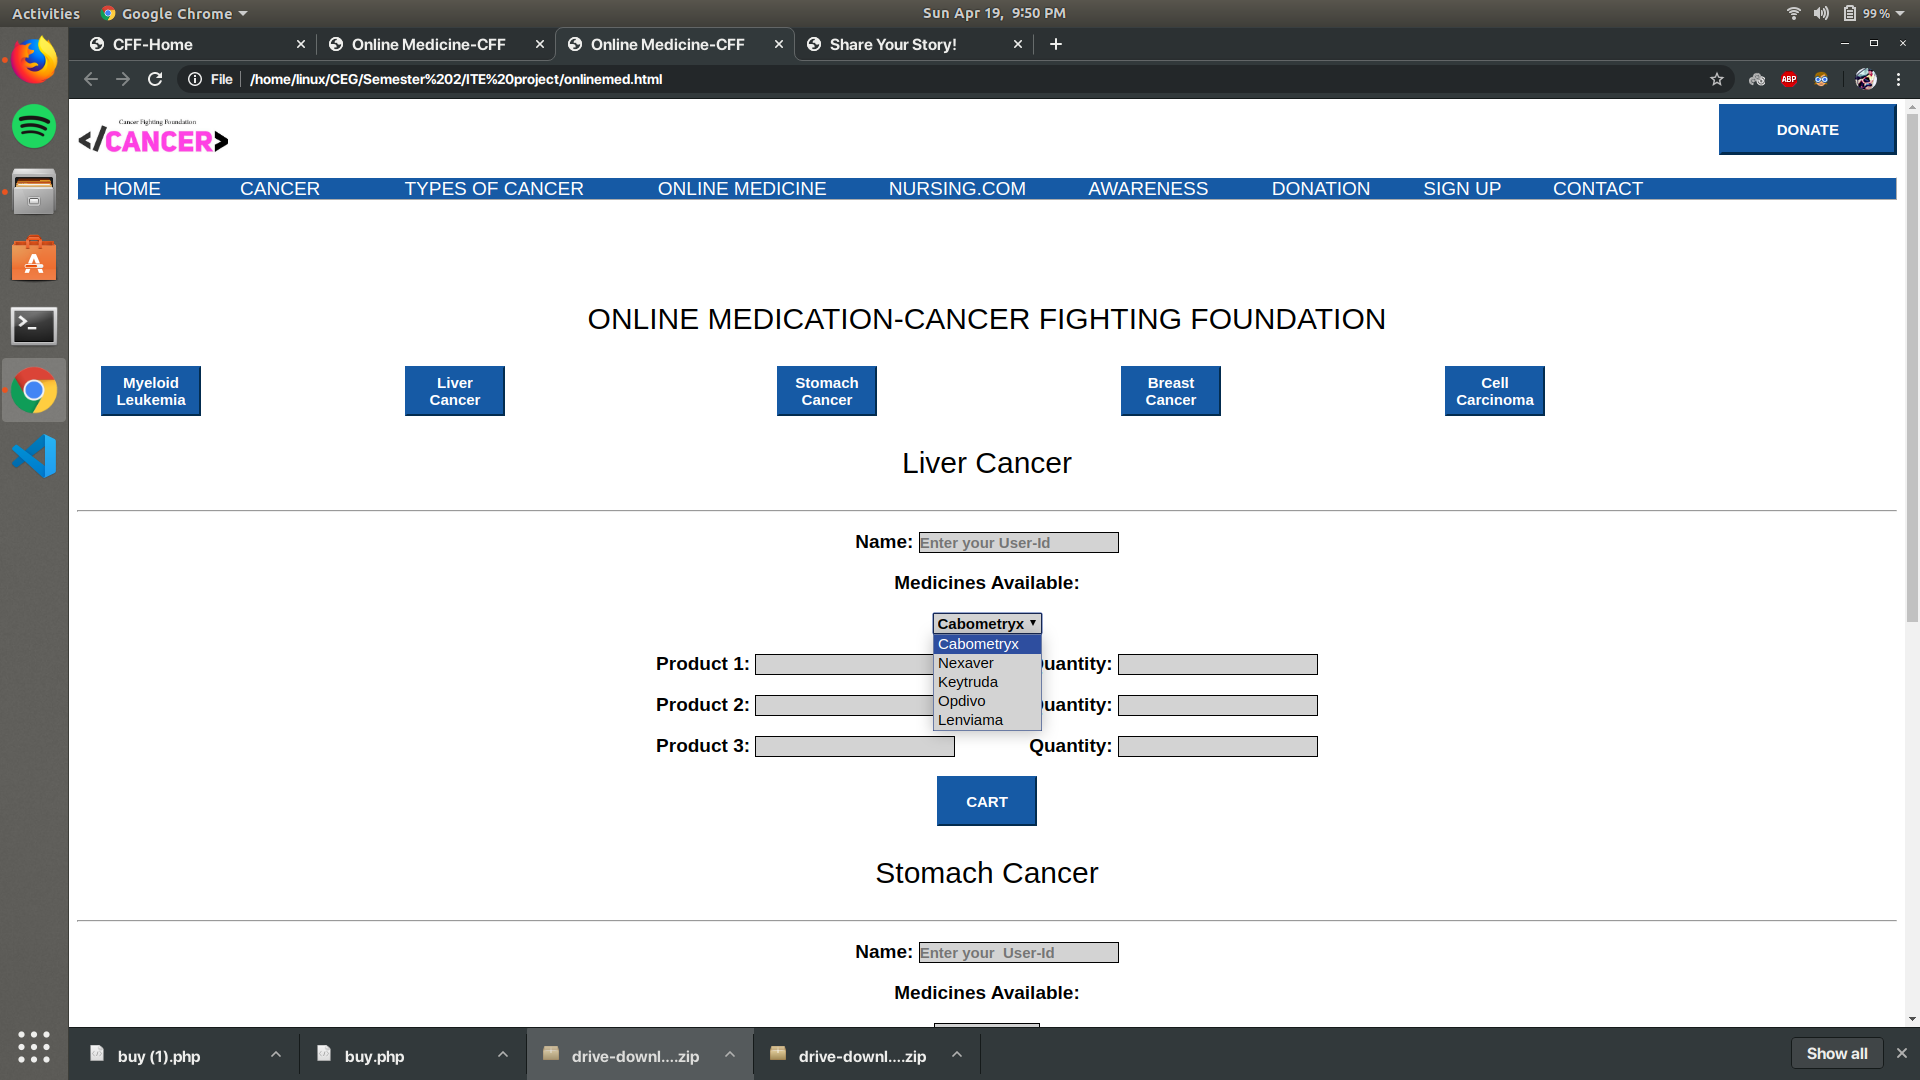Select Nexaver from medicines dropdown

pos(966,663)
